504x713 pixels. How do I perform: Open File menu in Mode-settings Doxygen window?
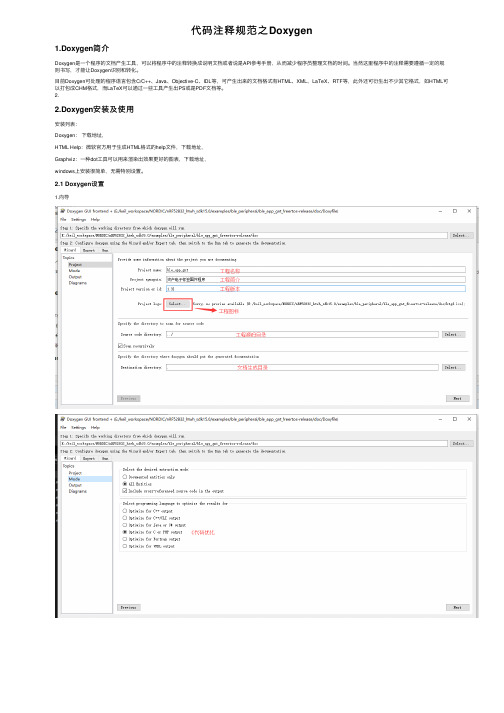[63, 427]
